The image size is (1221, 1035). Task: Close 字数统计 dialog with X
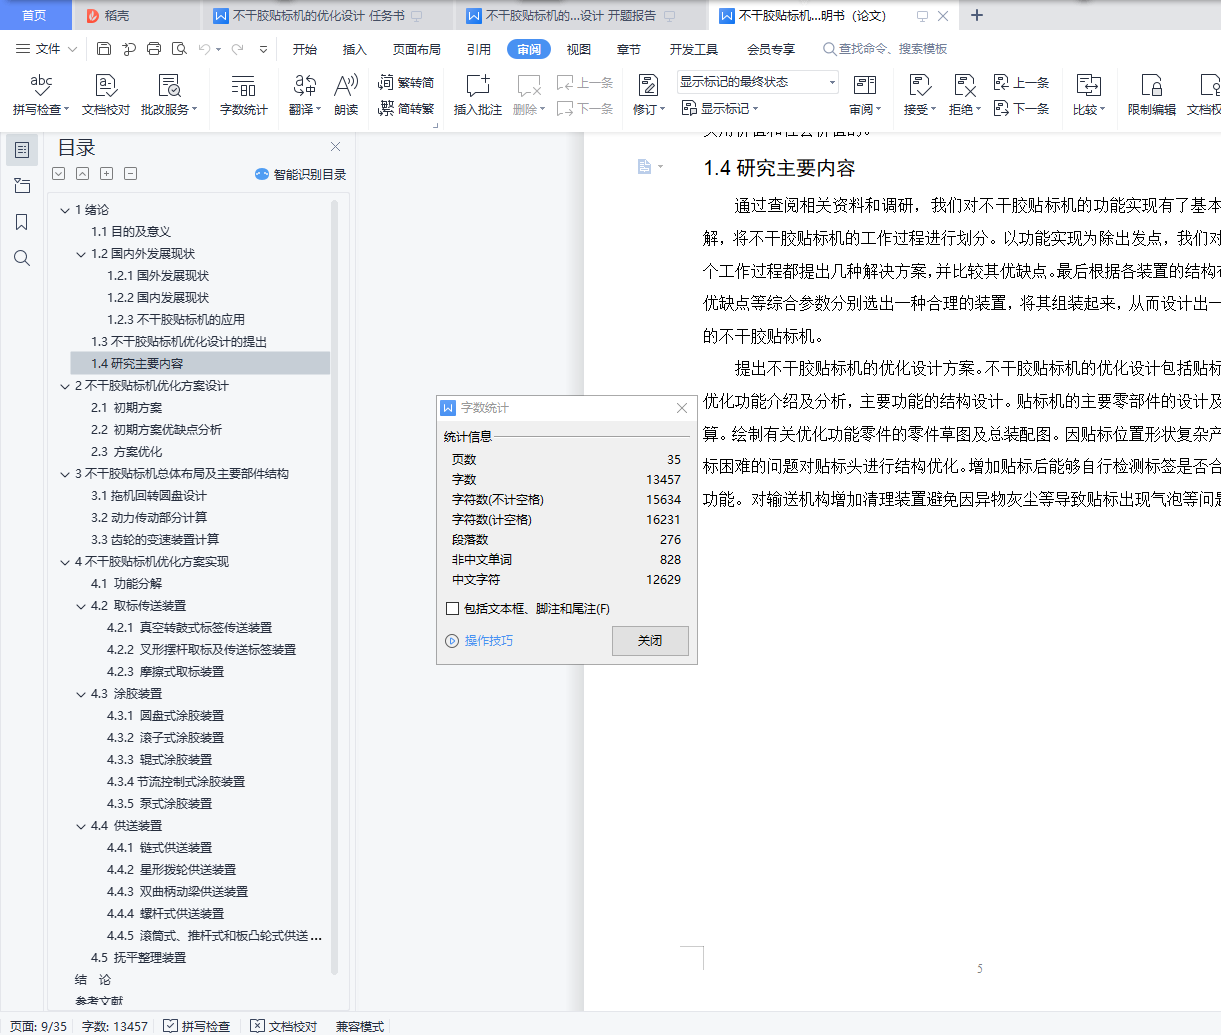(682, 408)
